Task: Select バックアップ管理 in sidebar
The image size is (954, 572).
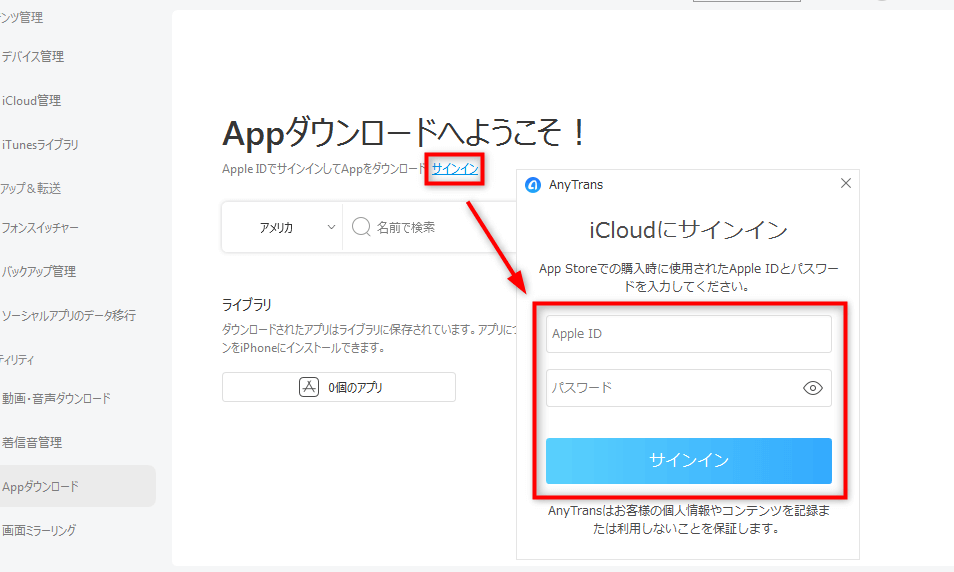Action: tap(39, 272)
